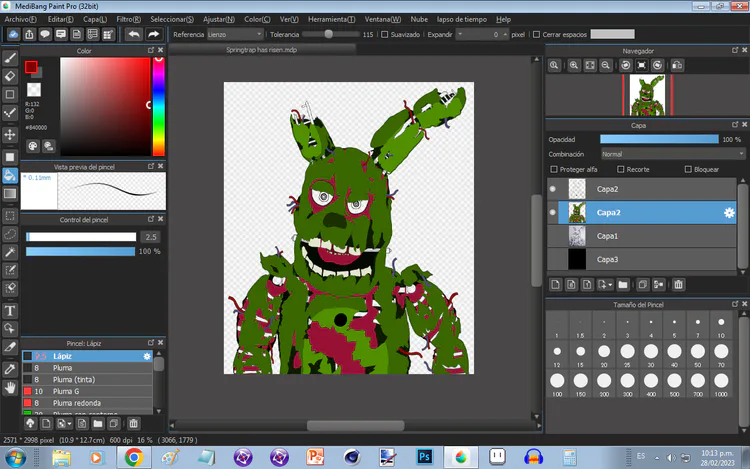This screenshot has height=469, width=750.
Task: Open the Capa menu
Action: click(x=95, y=19)
